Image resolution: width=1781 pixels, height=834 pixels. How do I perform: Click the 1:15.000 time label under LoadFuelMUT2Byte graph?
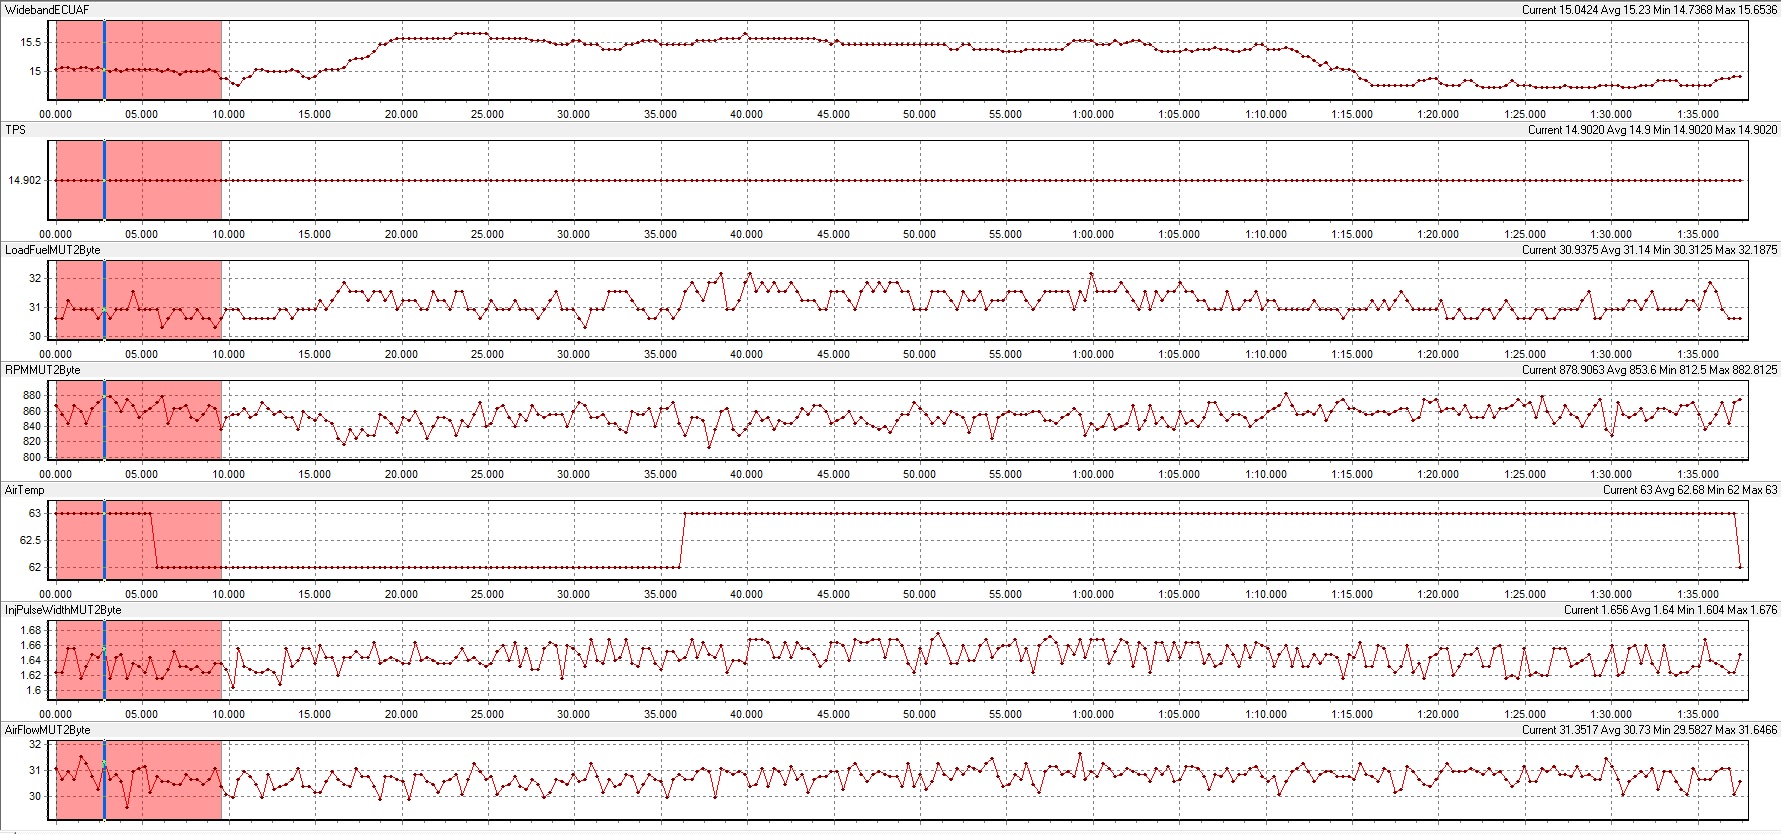1352,354
